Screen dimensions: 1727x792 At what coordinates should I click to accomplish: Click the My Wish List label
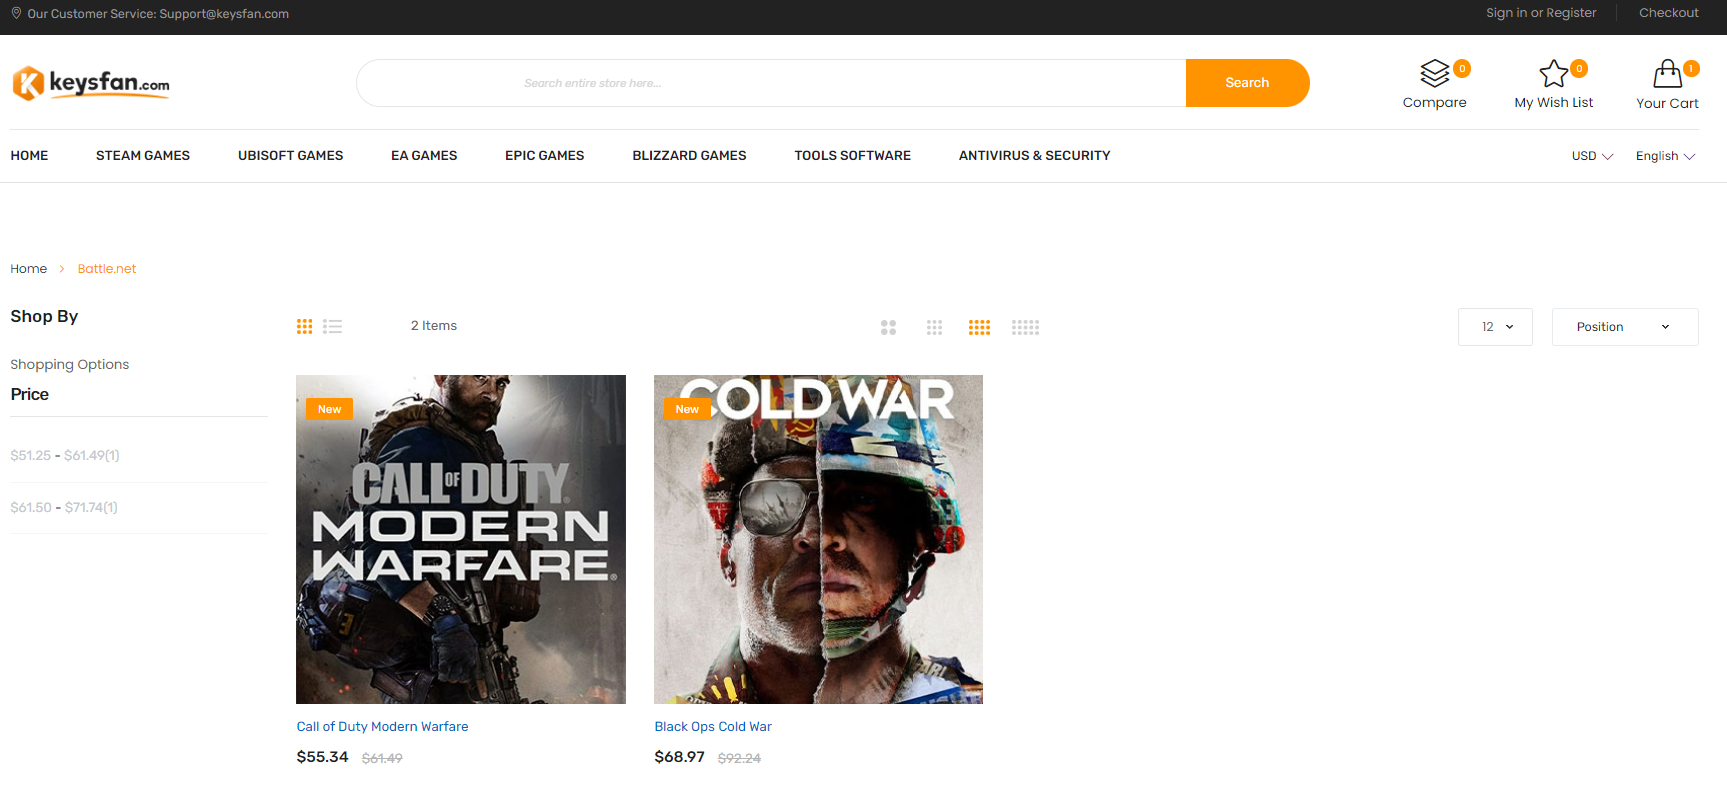[1553, 103]
